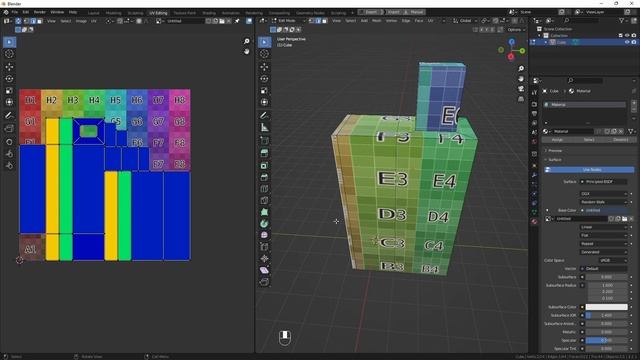
Task: Select the Relax tool in the UV editor
Action: point(9,153)
